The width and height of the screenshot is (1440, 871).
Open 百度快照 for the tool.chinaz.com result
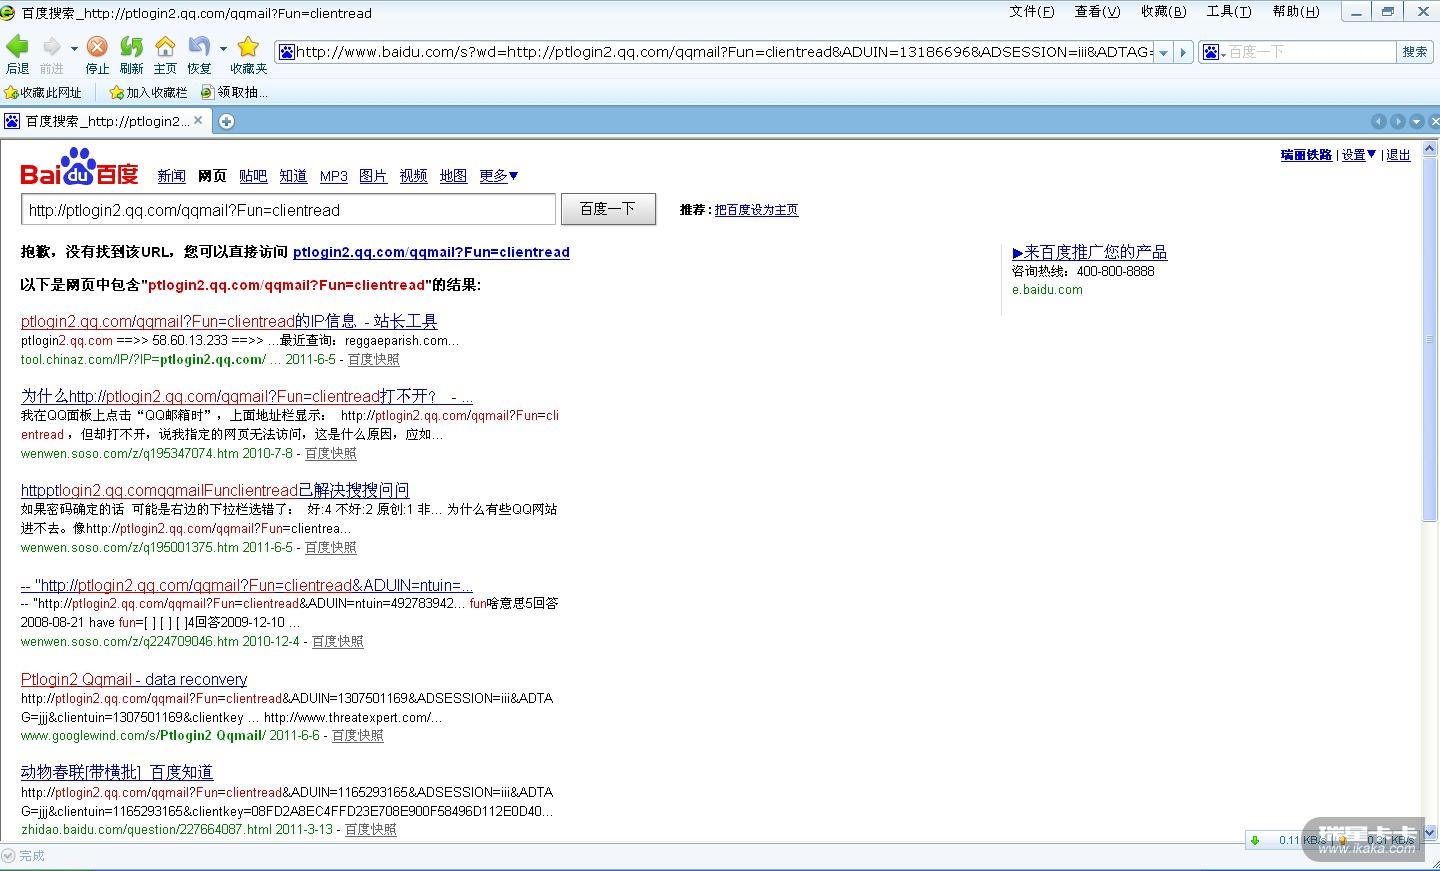click(x=373, y=359)
